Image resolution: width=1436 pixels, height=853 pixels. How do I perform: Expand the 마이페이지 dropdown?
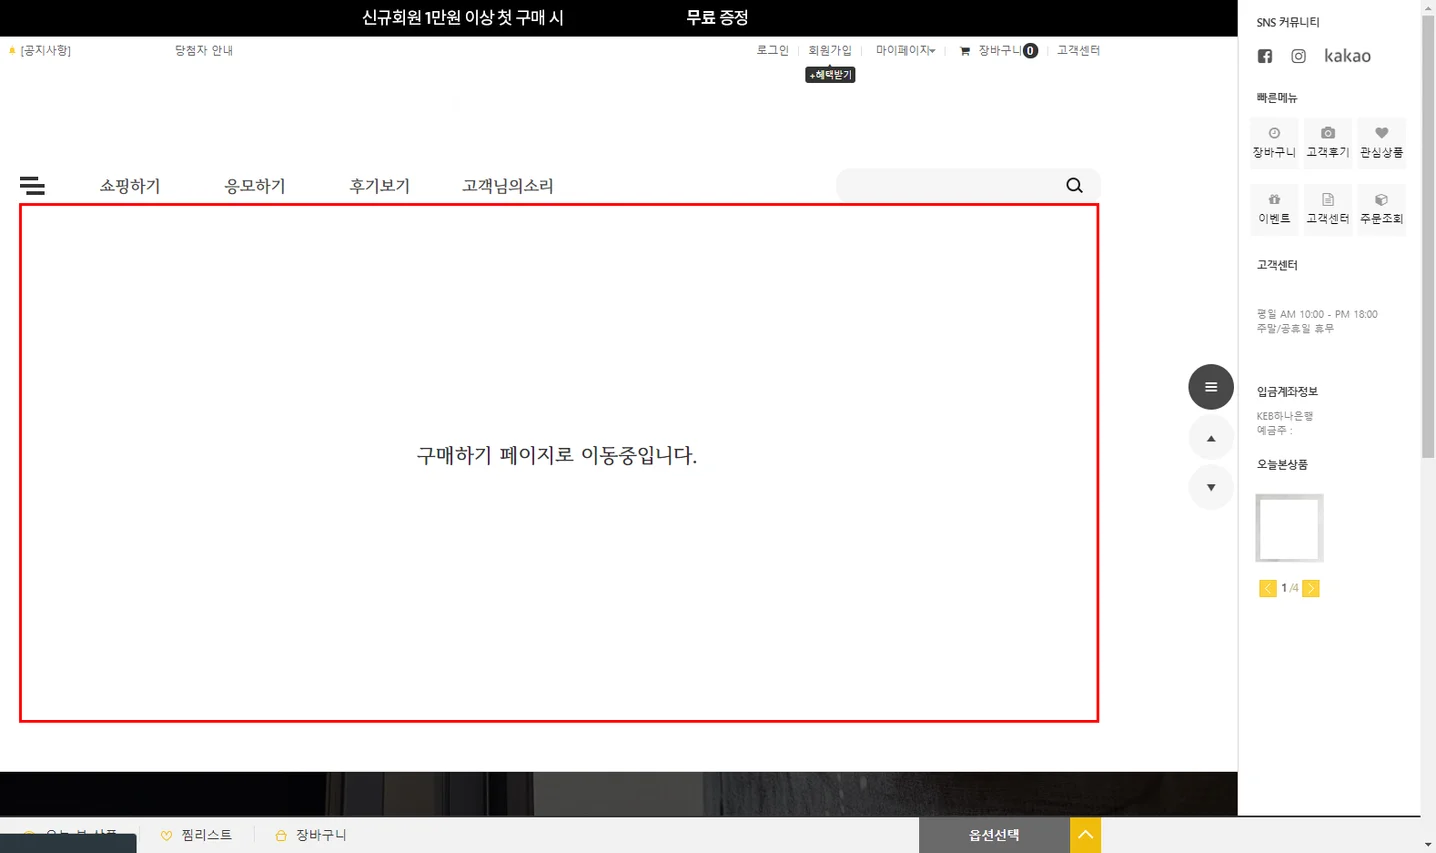[905, 50]
